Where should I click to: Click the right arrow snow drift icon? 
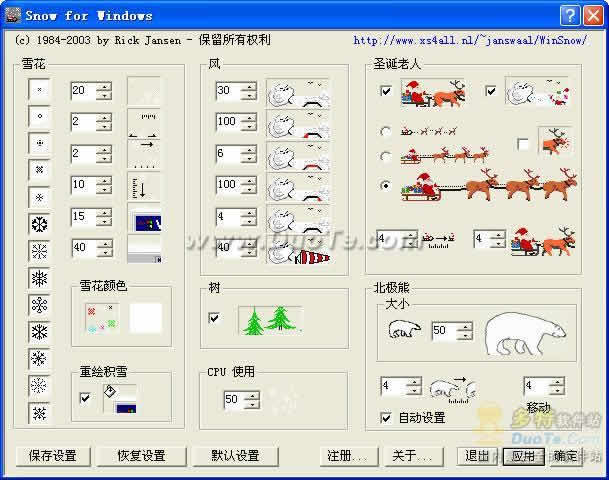144,155
